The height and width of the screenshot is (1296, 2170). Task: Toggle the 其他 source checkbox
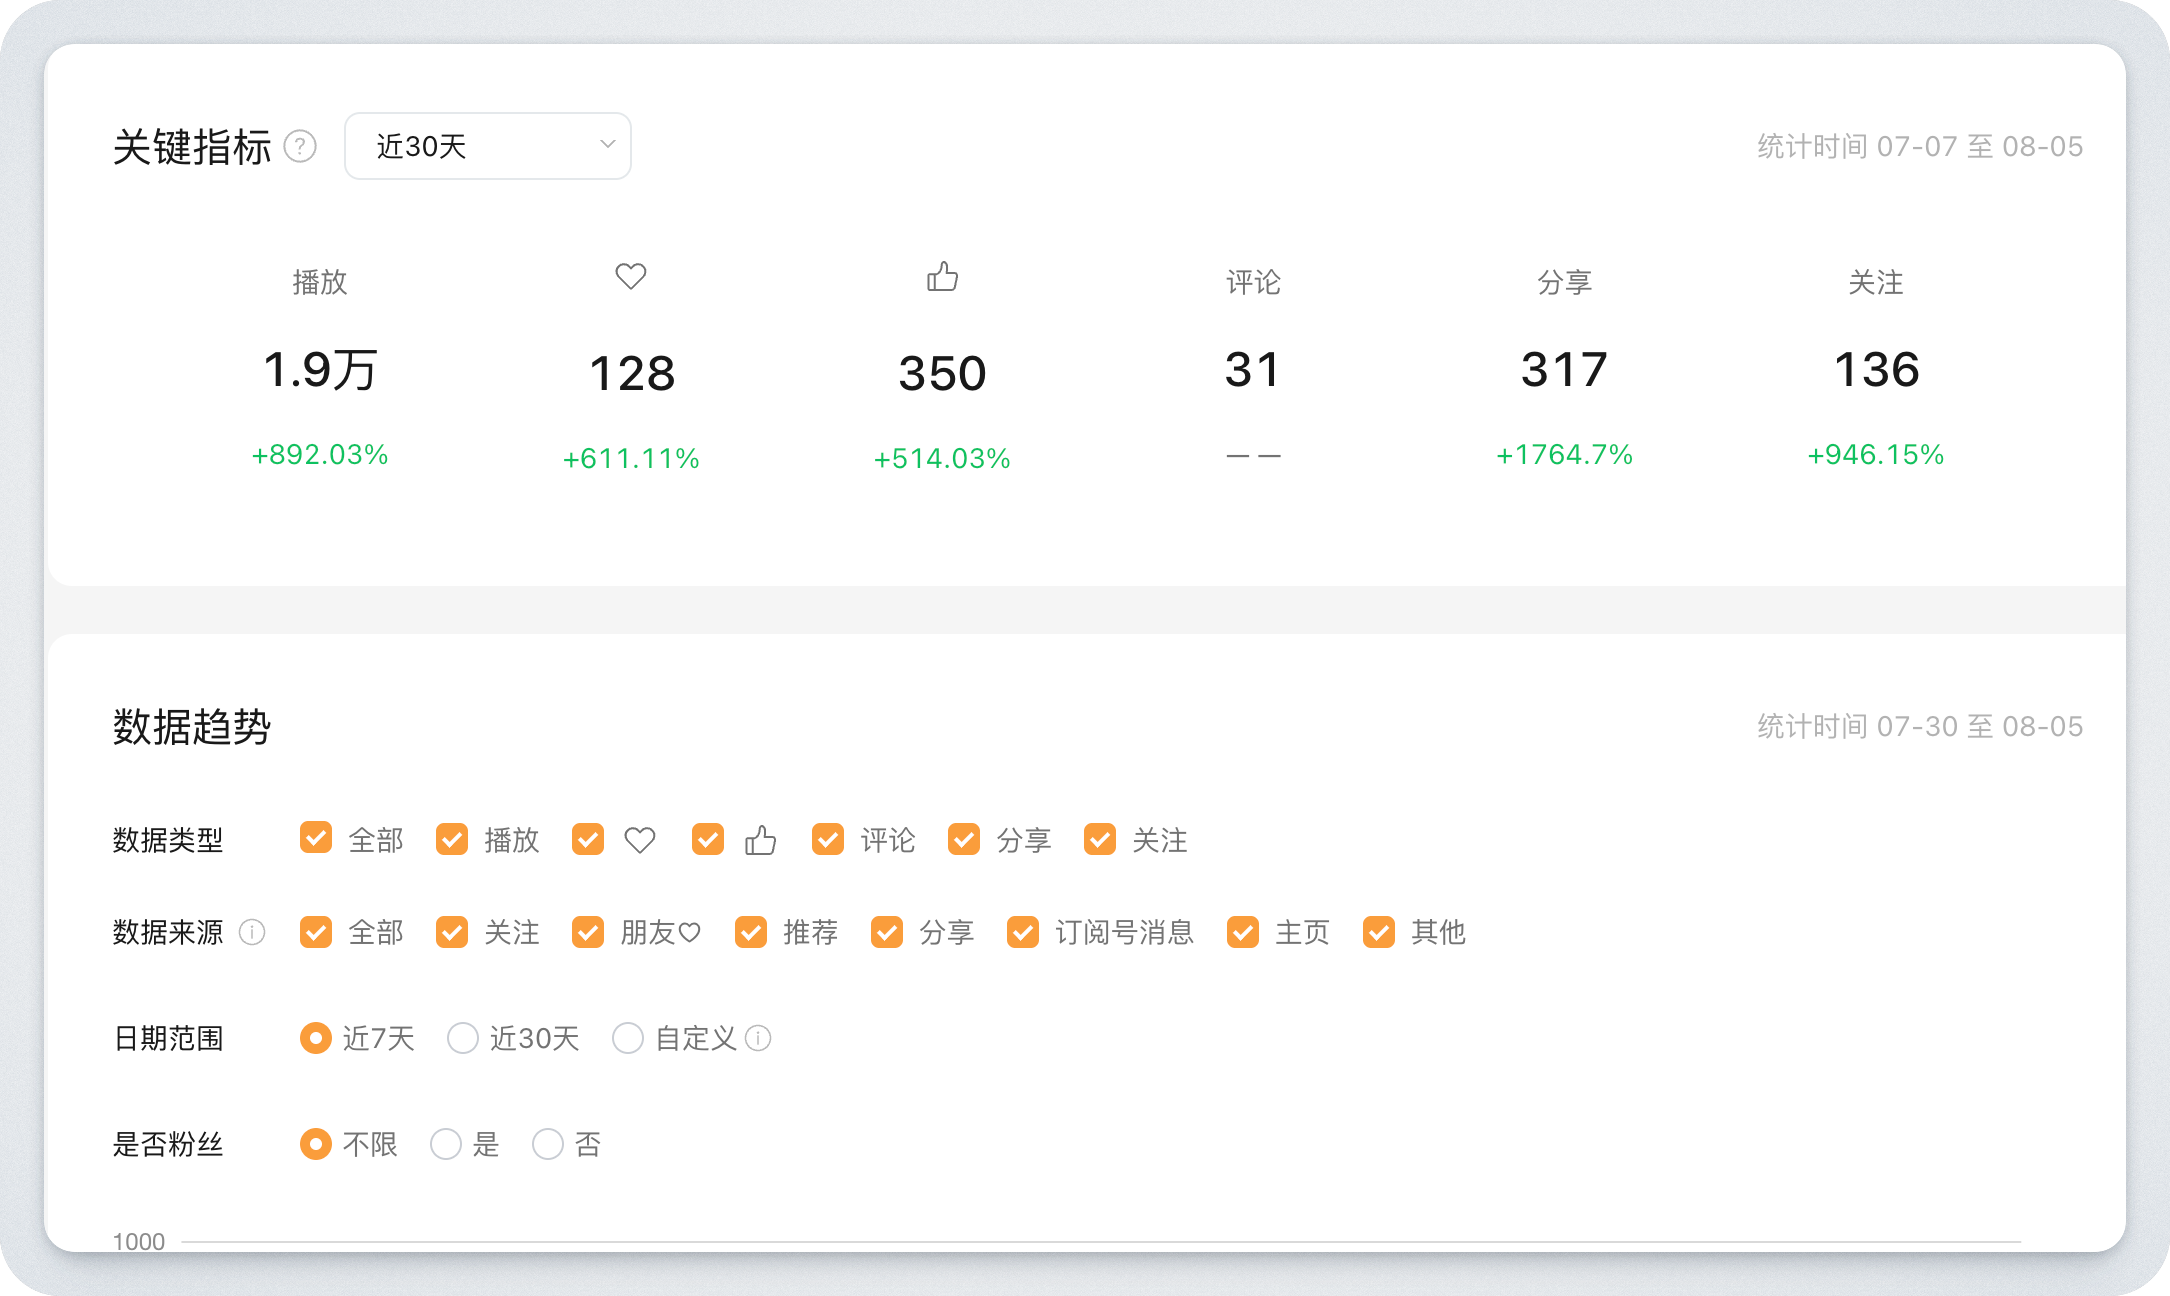pyautogui.click(x=1379, y=932)
